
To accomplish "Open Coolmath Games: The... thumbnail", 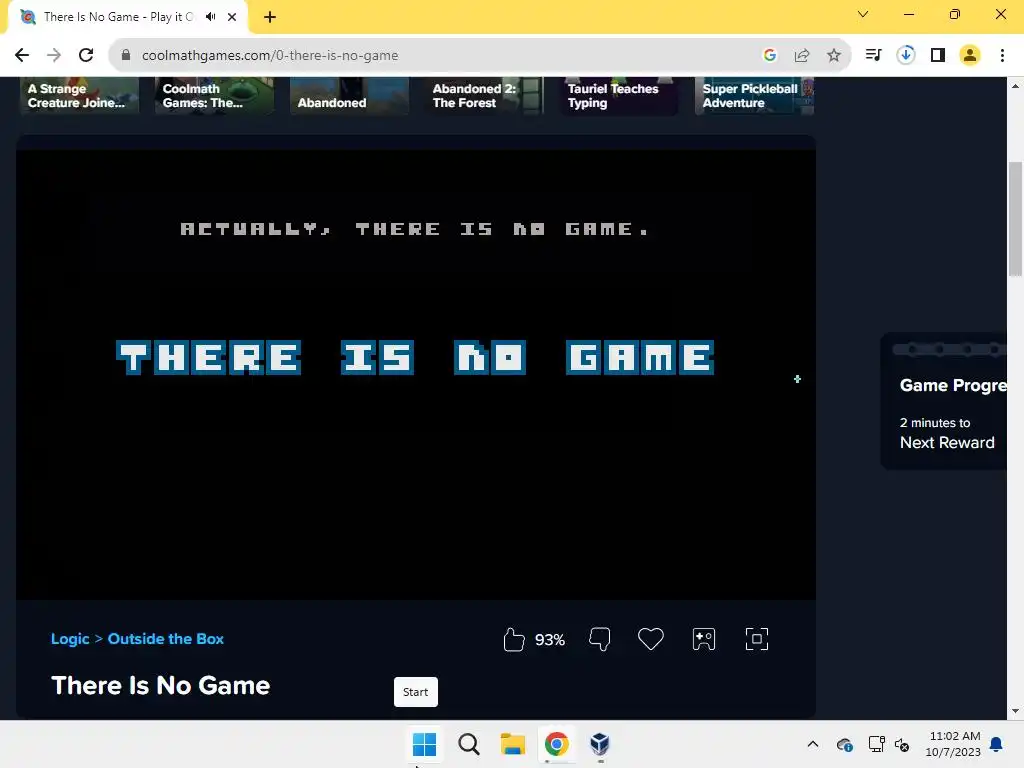I will coord(214,96).
